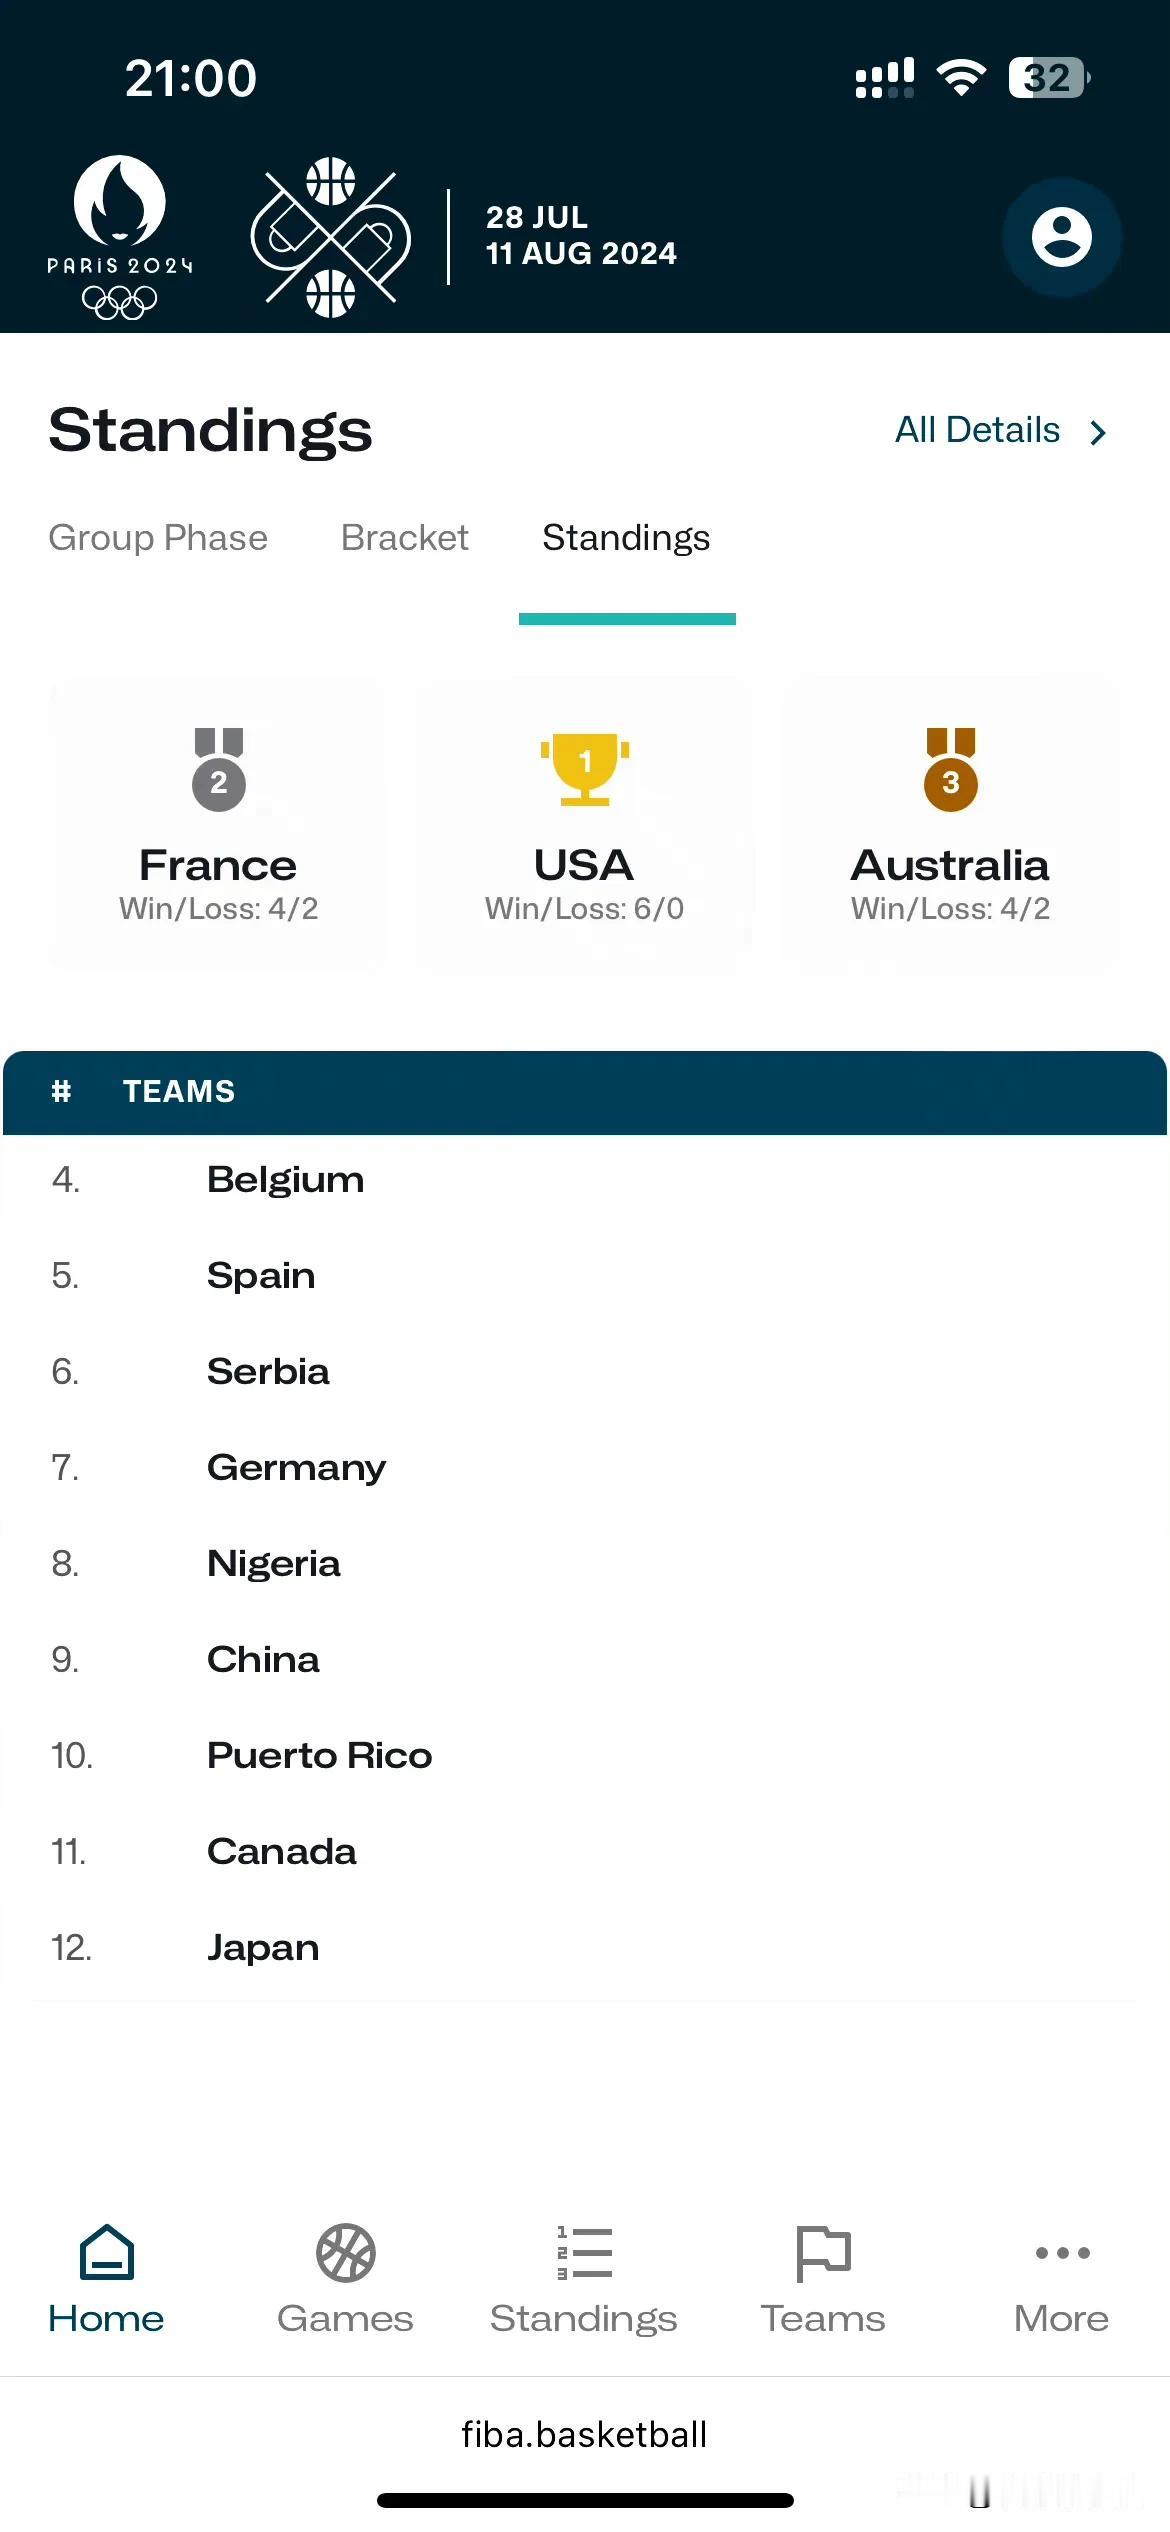Switch to the Group Phase tab
This screenshot has height=2532, width=1170.
pos(158,538)
